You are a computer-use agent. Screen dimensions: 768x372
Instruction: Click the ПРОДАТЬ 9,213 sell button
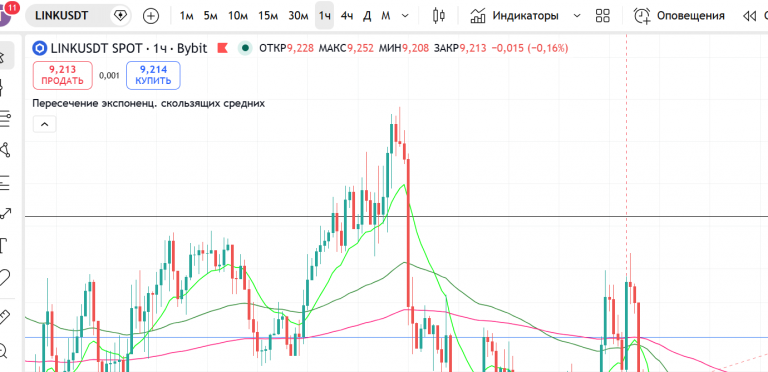tap(63, 75)
